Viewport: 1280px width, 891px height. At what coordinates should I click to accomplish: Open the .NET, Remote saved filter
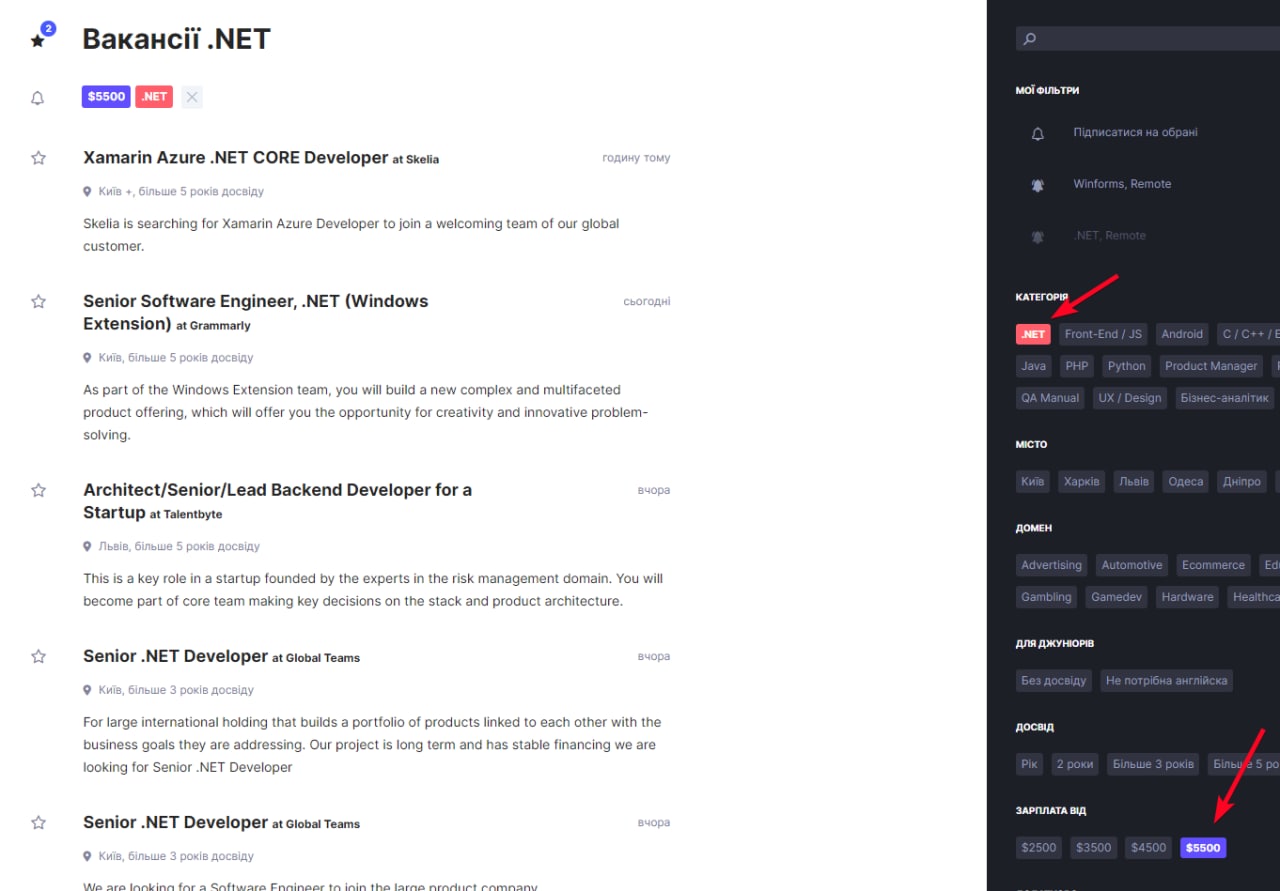[x=1109, y=236]
